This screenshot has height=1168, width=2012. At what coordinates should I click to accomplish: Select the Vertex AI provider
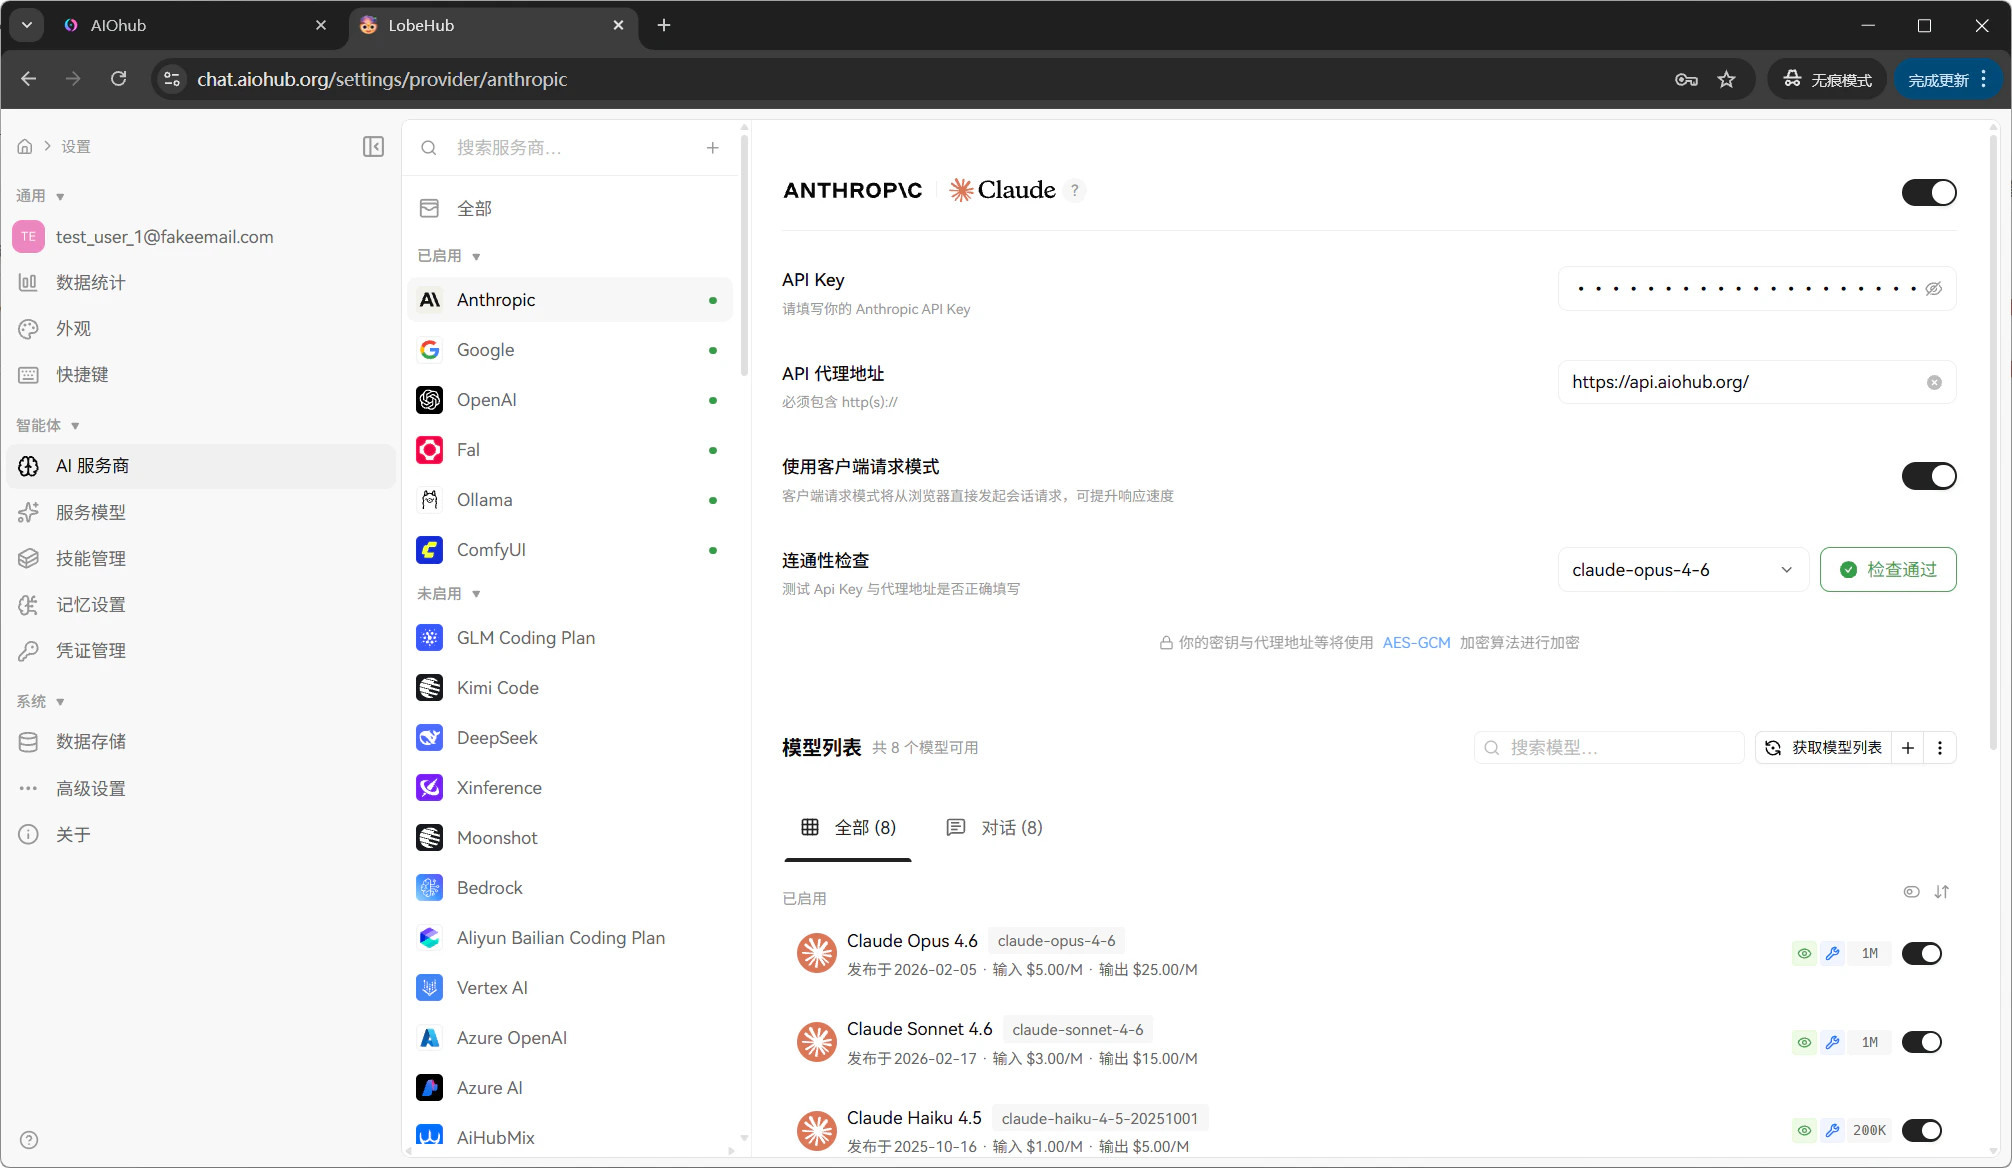[570, 988]
